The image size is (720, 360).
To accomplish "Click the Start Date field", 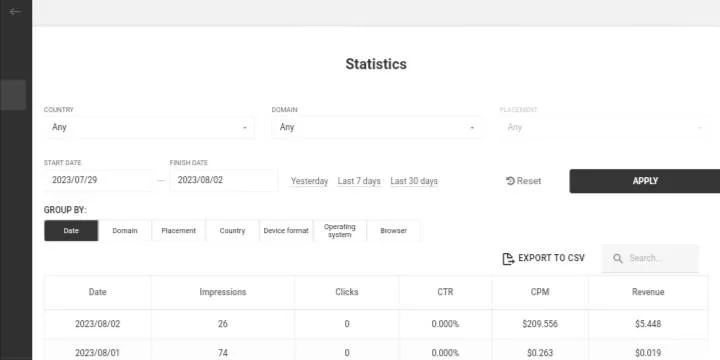I will point(98,180).
